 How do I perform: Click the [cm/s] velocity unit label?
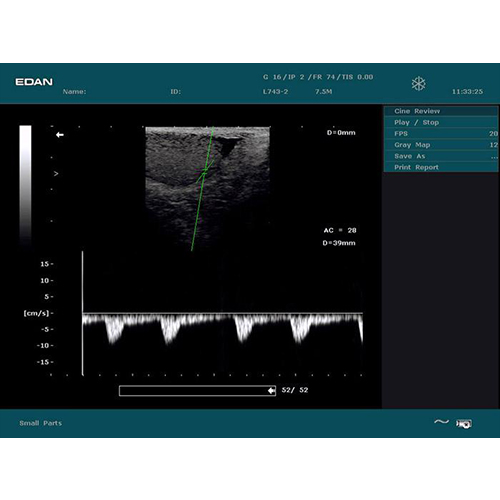tap(36, 313)
